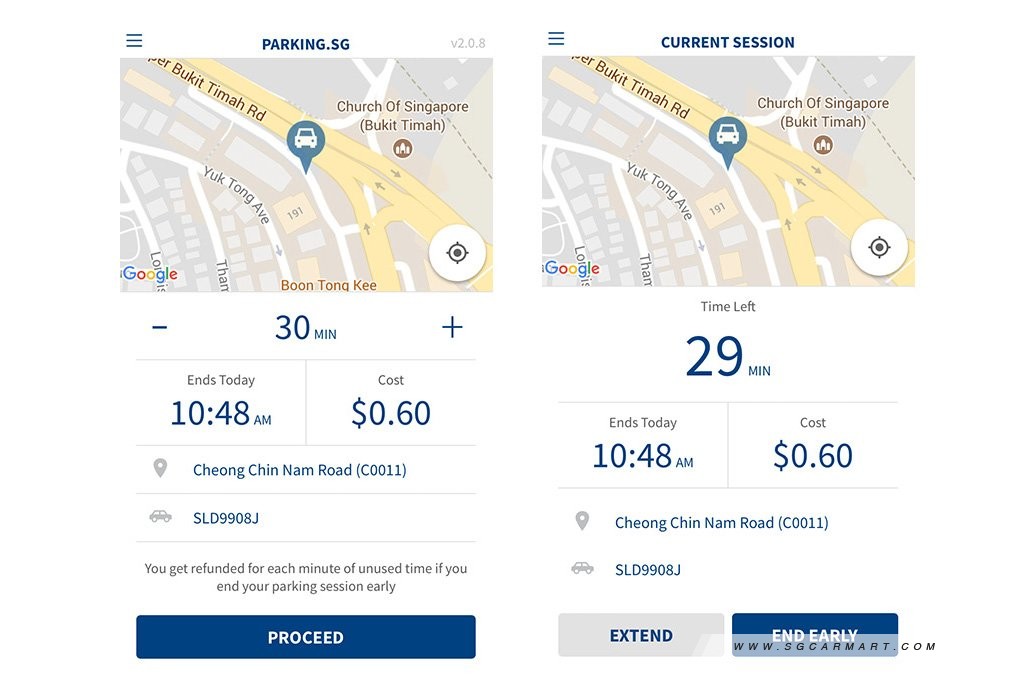The image size is (1024, 683).
Task: Decrease parking duration with minus button
Action: tap(159, 326)
